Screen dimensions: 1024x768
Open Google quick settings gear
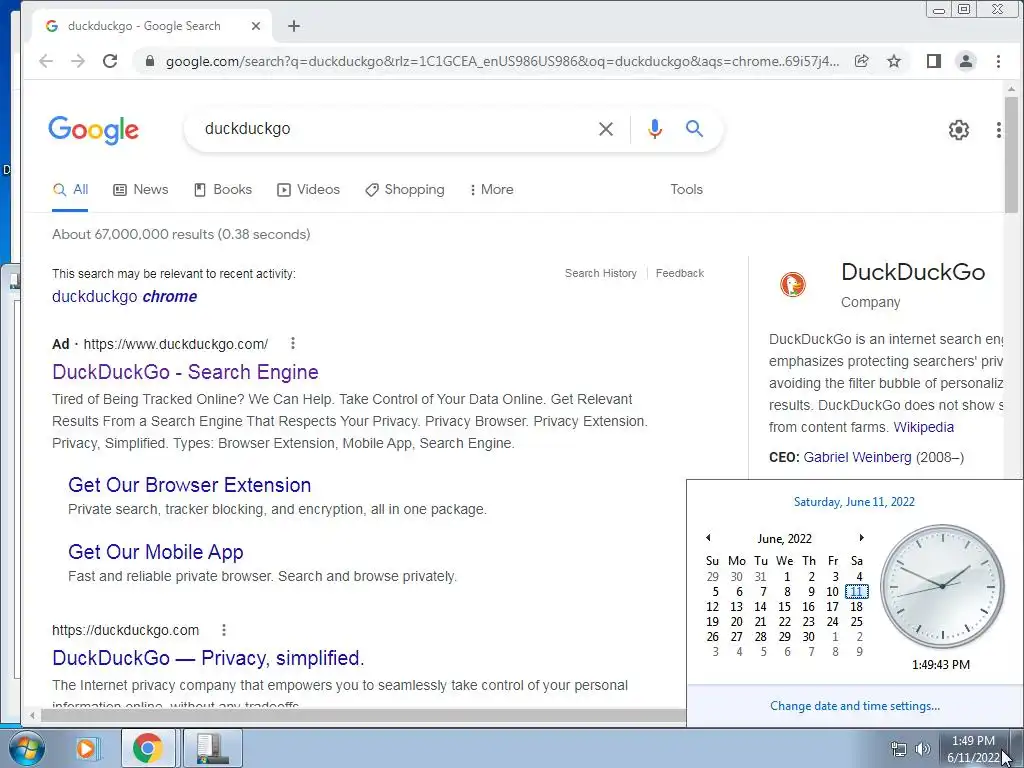959,130
